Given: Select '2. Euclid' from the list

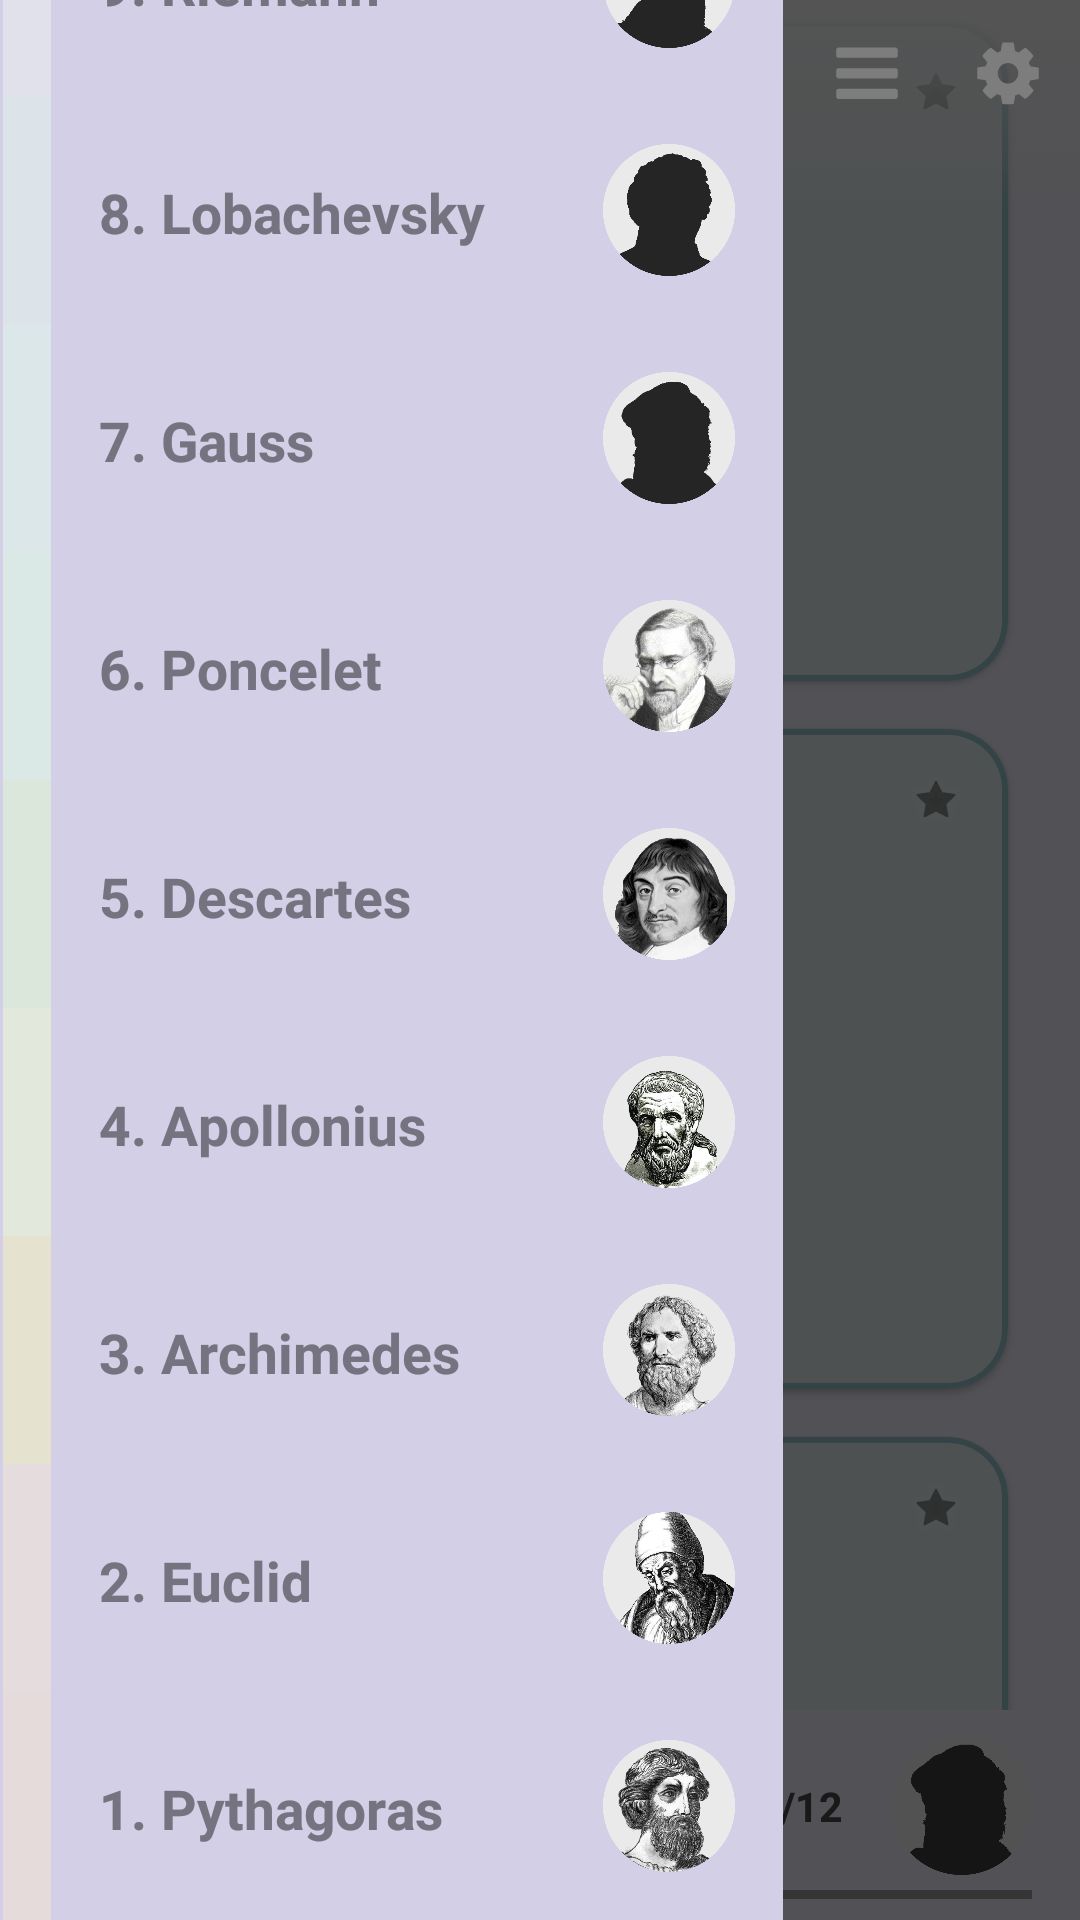Looking at the screenshot, I should pos(206,1582).
